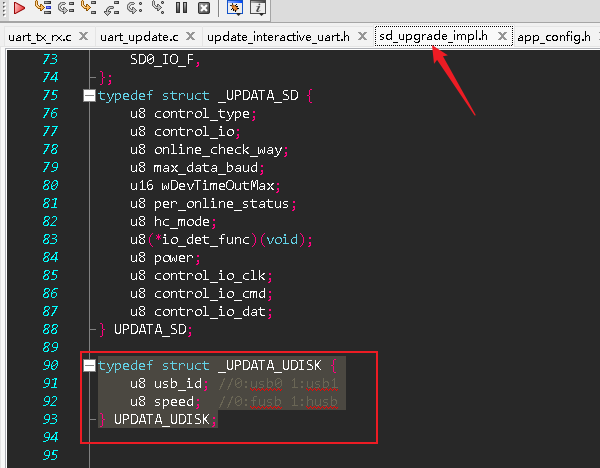Close the uart_update.c tab
The image size is (600, 468).
[x=190, y=36]
